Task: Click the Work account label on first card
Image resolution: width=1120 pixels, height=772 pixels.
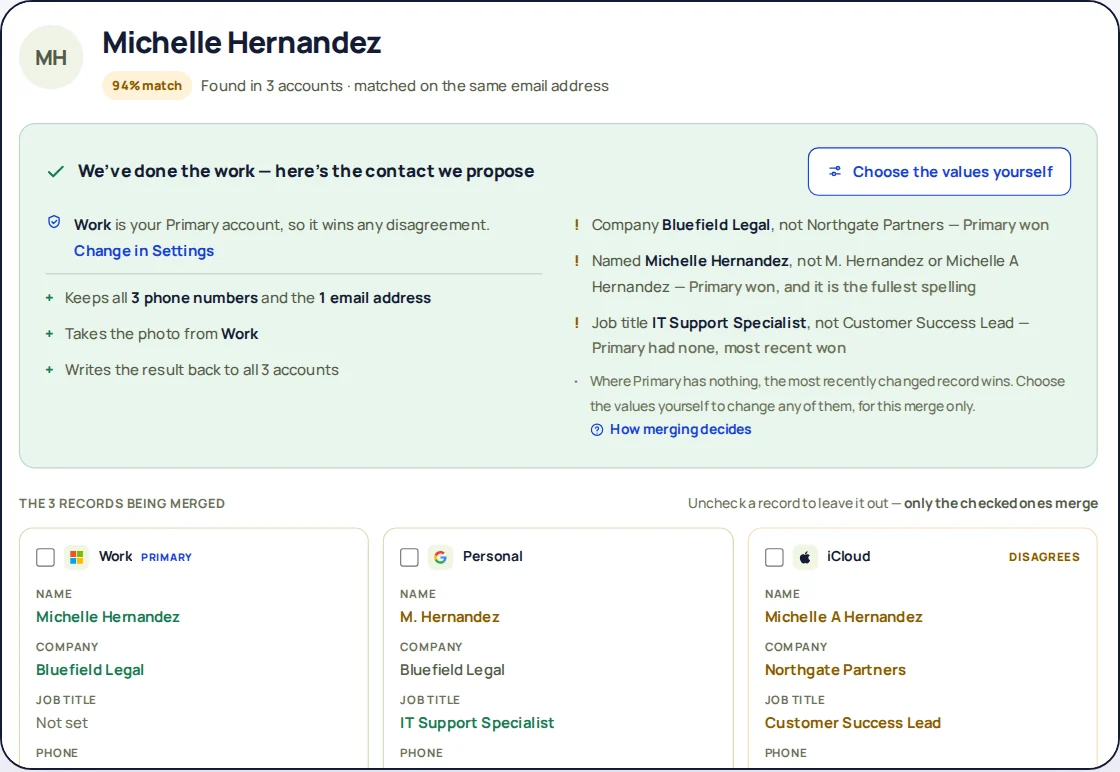Action: pos(115,556)
